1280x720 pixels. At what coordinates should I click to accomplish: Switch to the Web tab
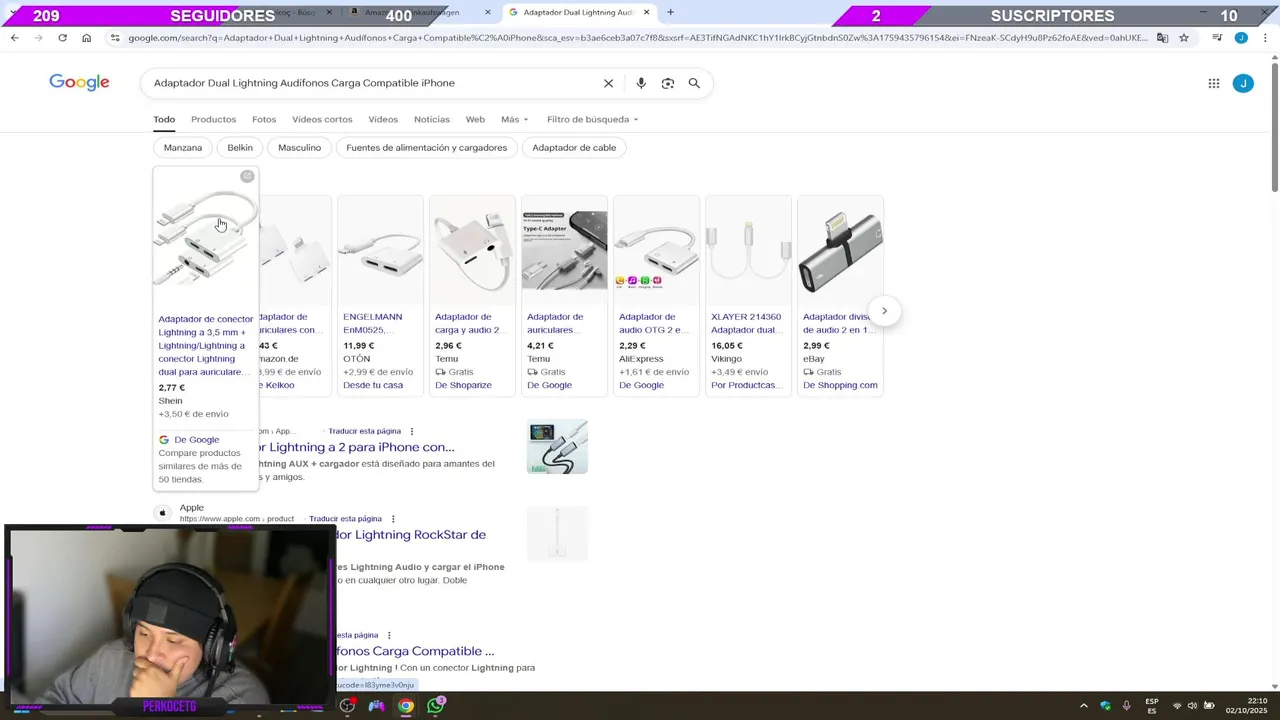click(475, 119)
